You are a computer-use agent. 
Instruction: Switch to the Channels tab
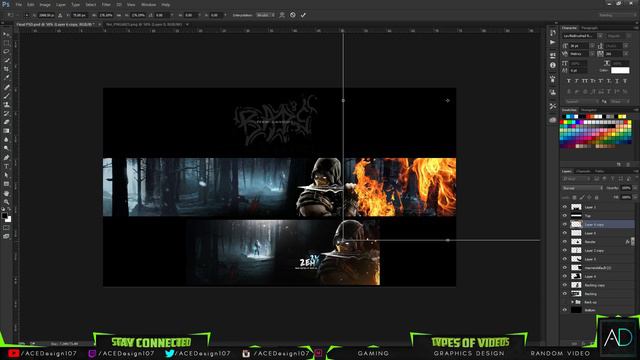pos(583,171)
